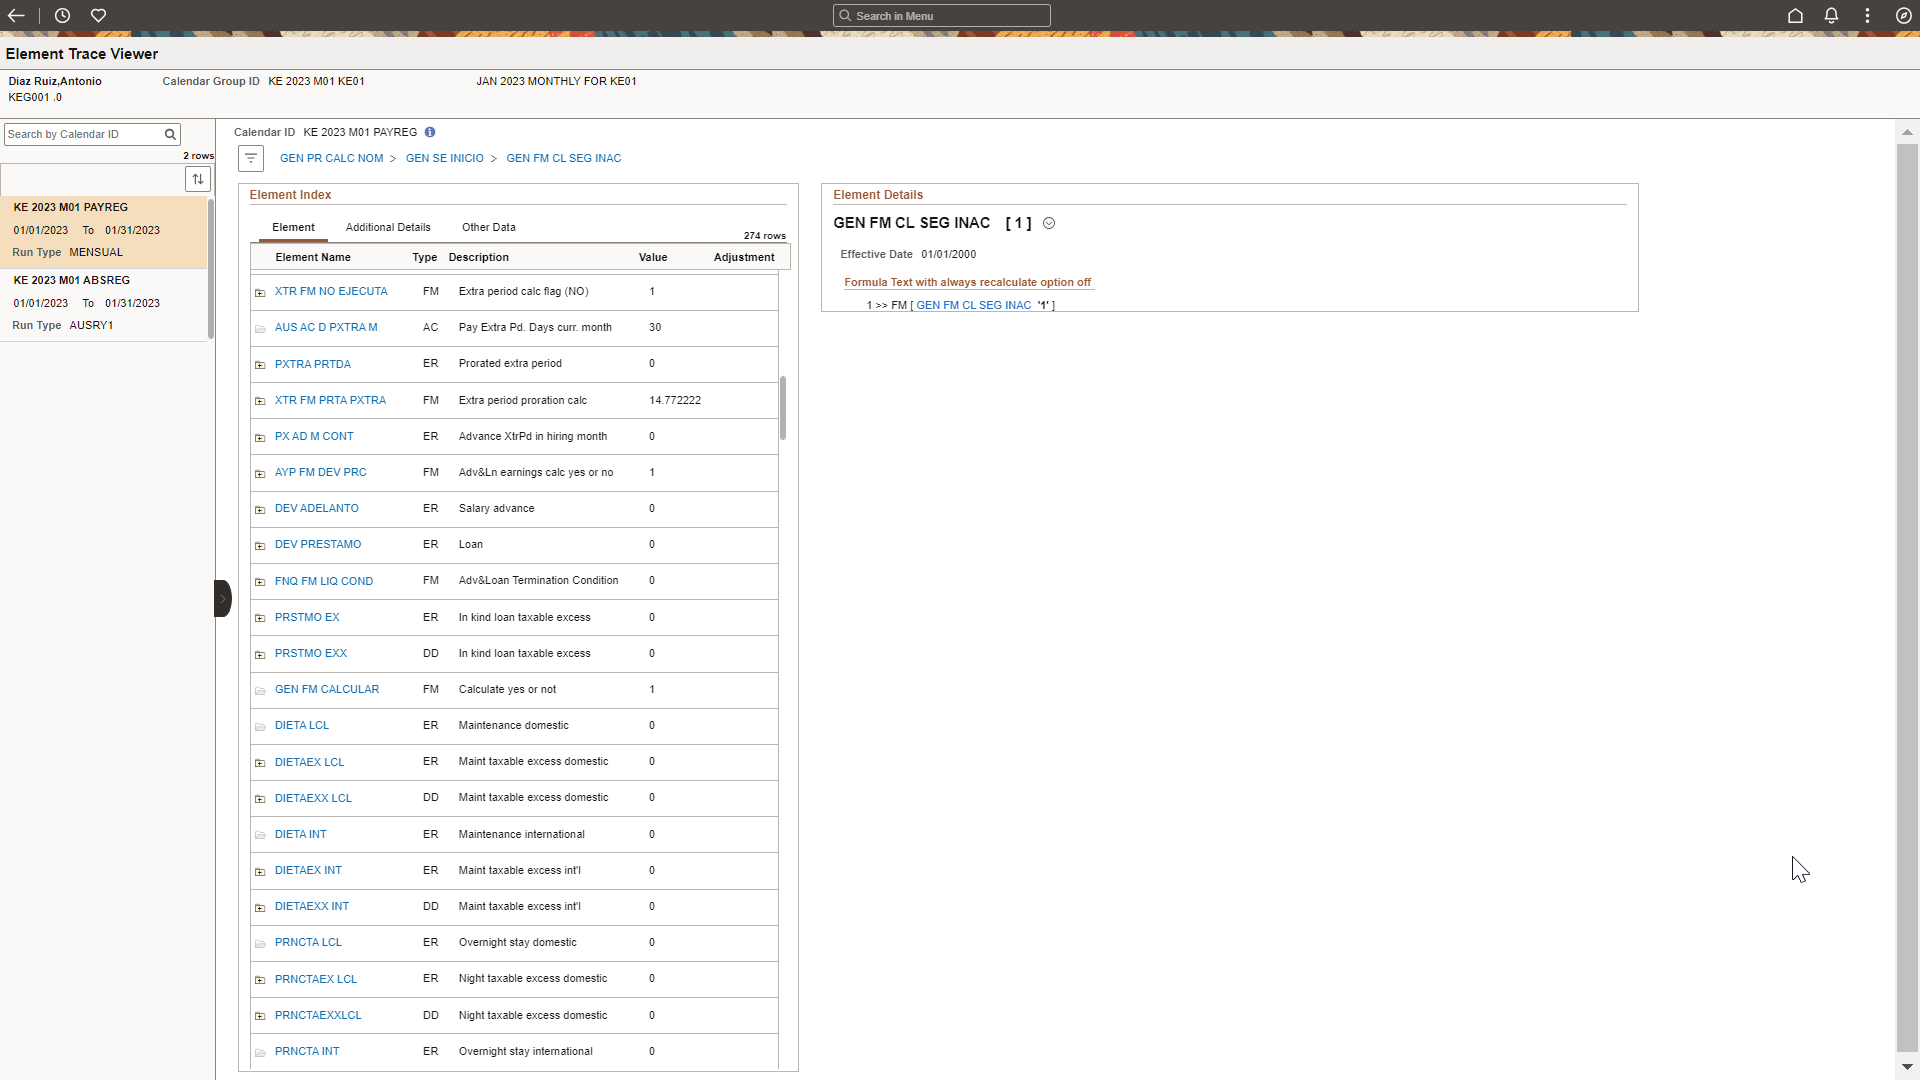Screen dimensions: 1920x1080
Task: Click the Search in Menu input field
Action: coord(942,15)
